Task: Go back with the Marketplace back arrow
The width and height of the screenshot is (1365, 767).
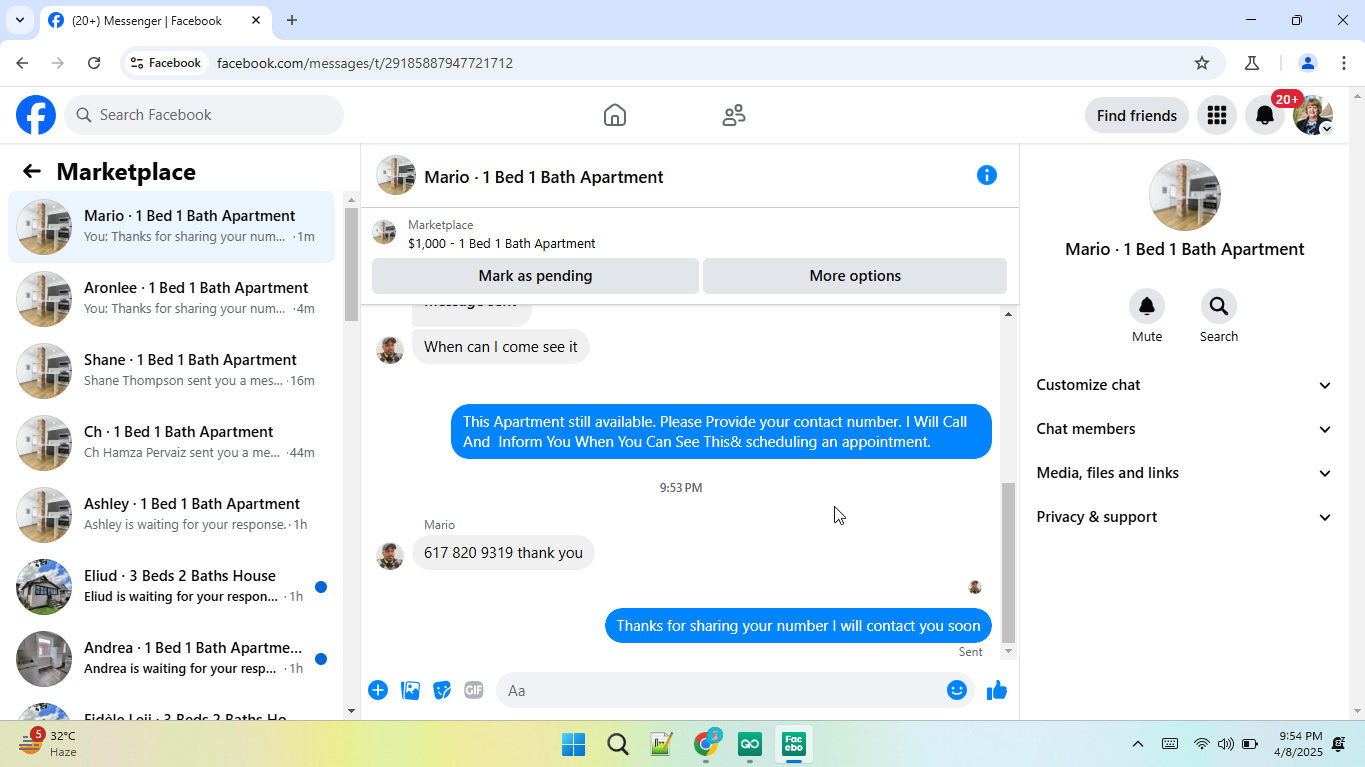Action: coord(32,171)
